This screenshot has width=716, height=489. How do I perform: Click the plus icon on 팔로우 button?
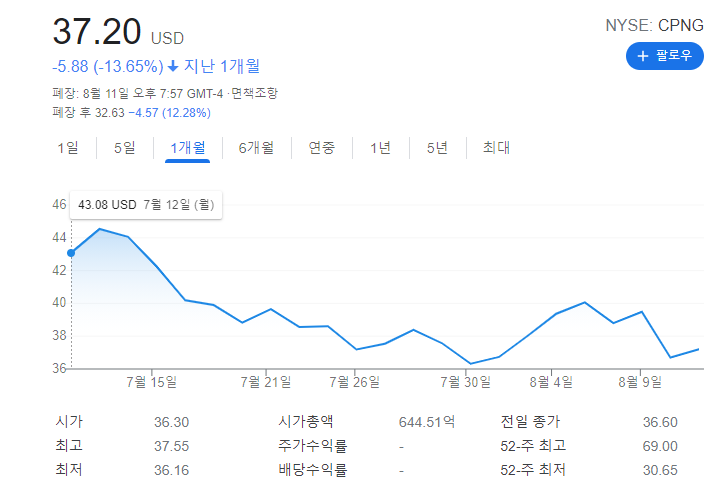click(x=643, y=56)
